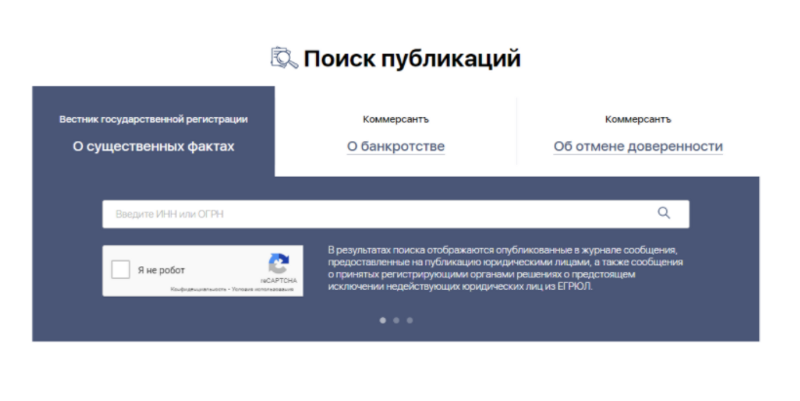Click the reCAPTCHA logo icon

[x=279, y=264]
